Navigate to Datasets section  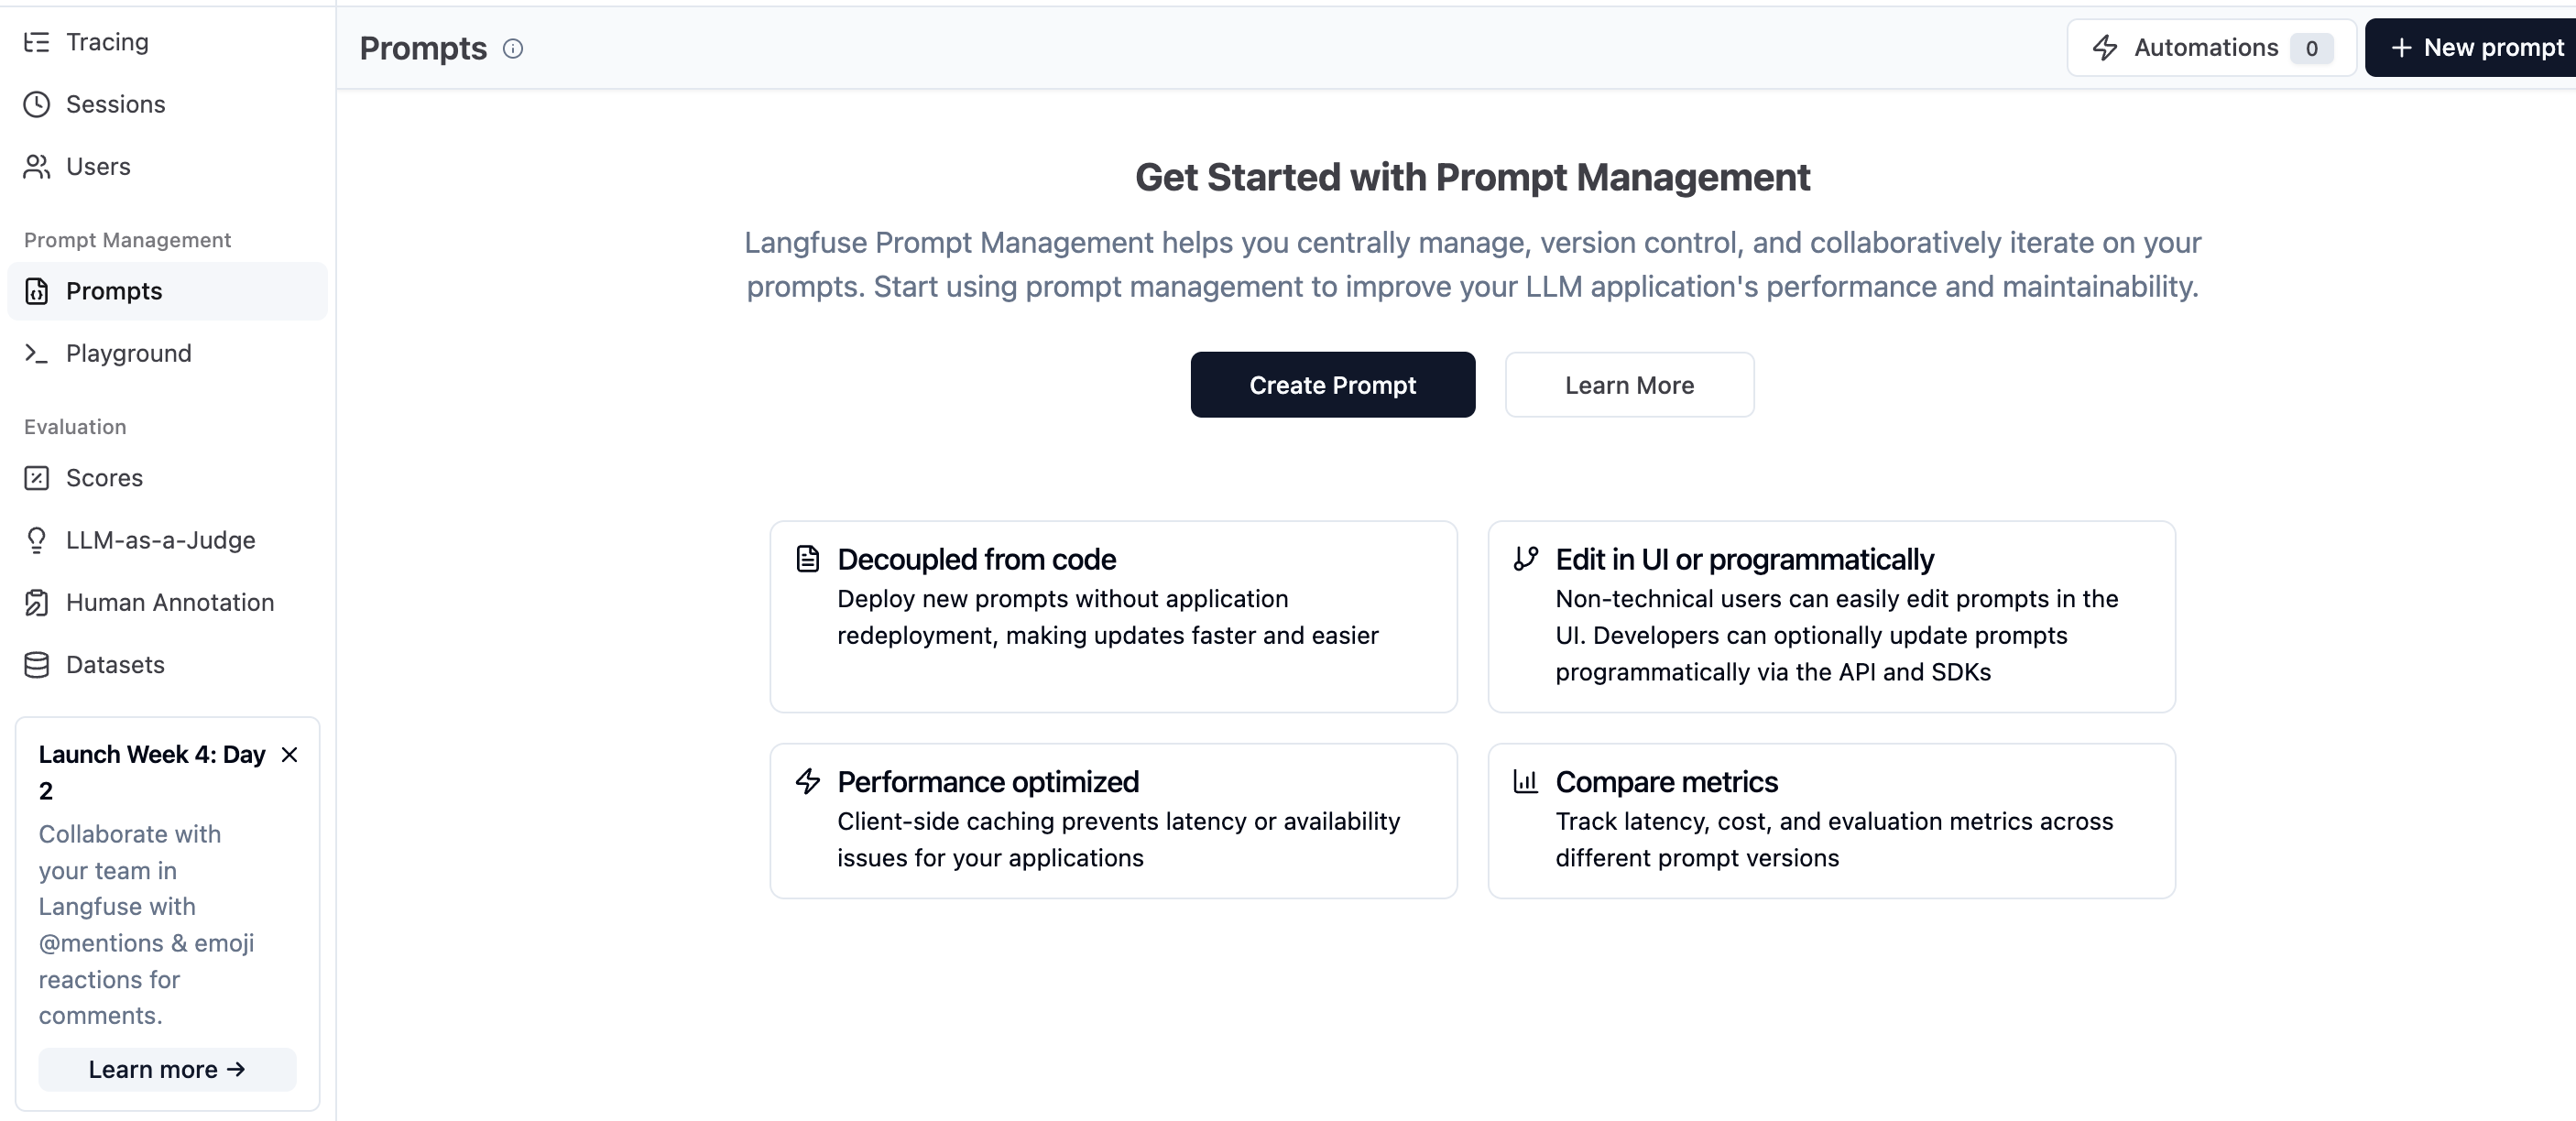click(x=115, y=664)
